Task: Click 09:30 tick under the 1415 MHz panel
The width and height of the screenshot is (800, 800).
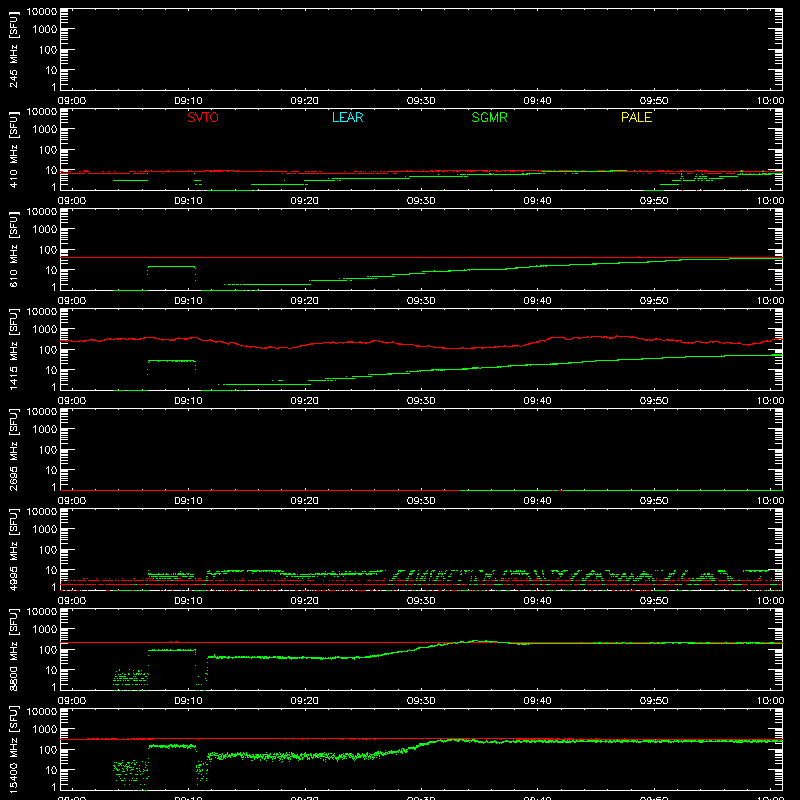Action: [x=421, y=401]
